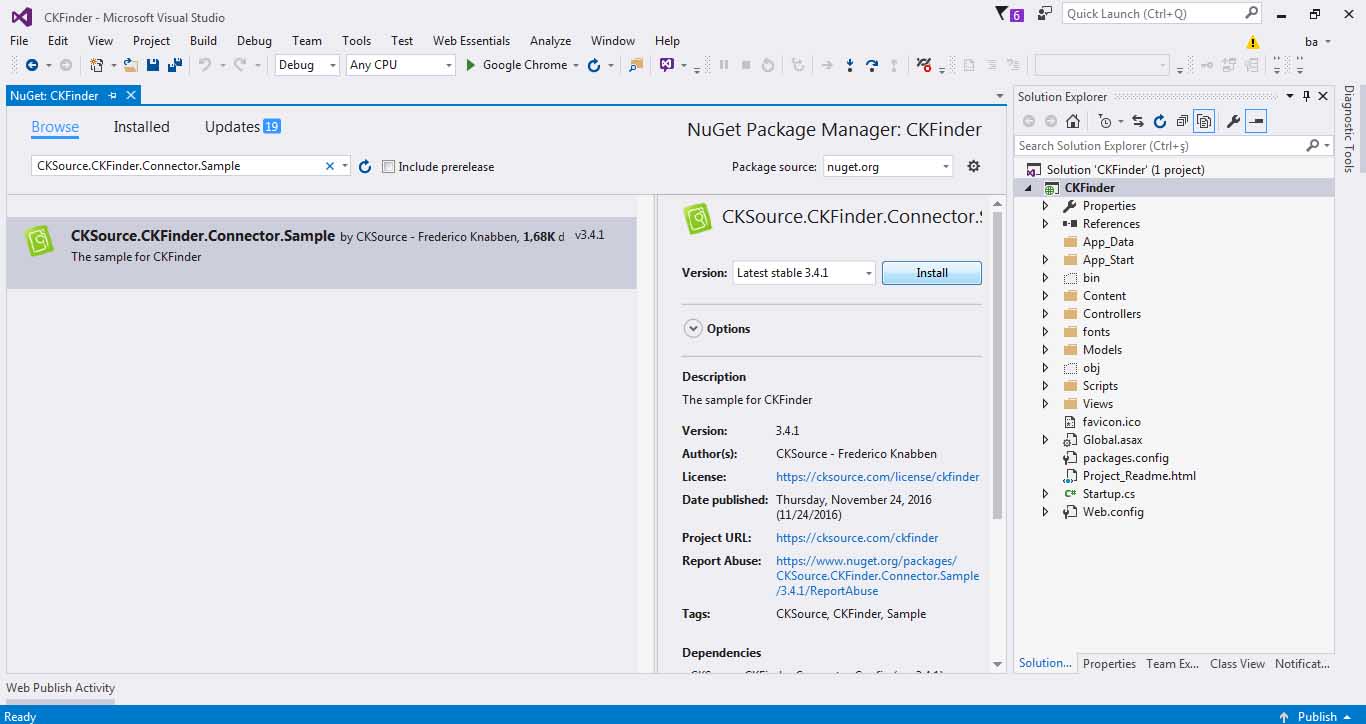Viewport: 1366px width, 724px height.
Task: Click the Home icon in Solution Explorer
Action: [1073, 121]
